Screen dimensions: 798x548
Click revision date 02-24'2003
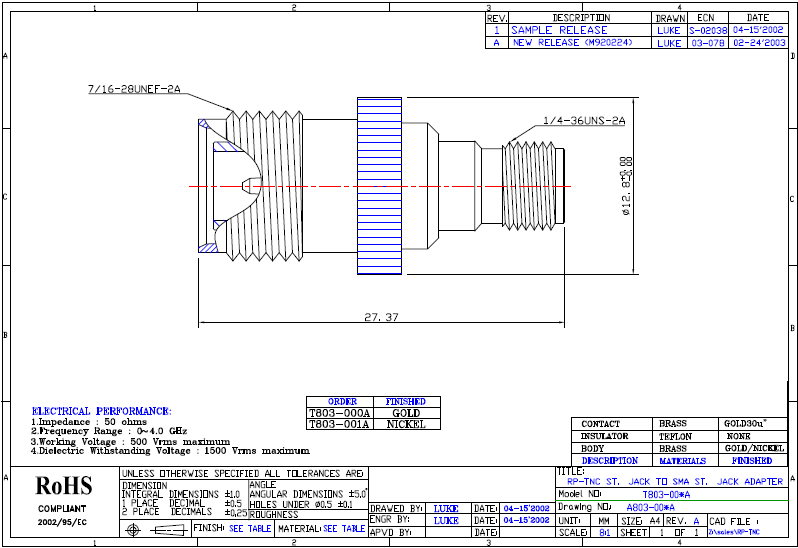tap(750, 43)
